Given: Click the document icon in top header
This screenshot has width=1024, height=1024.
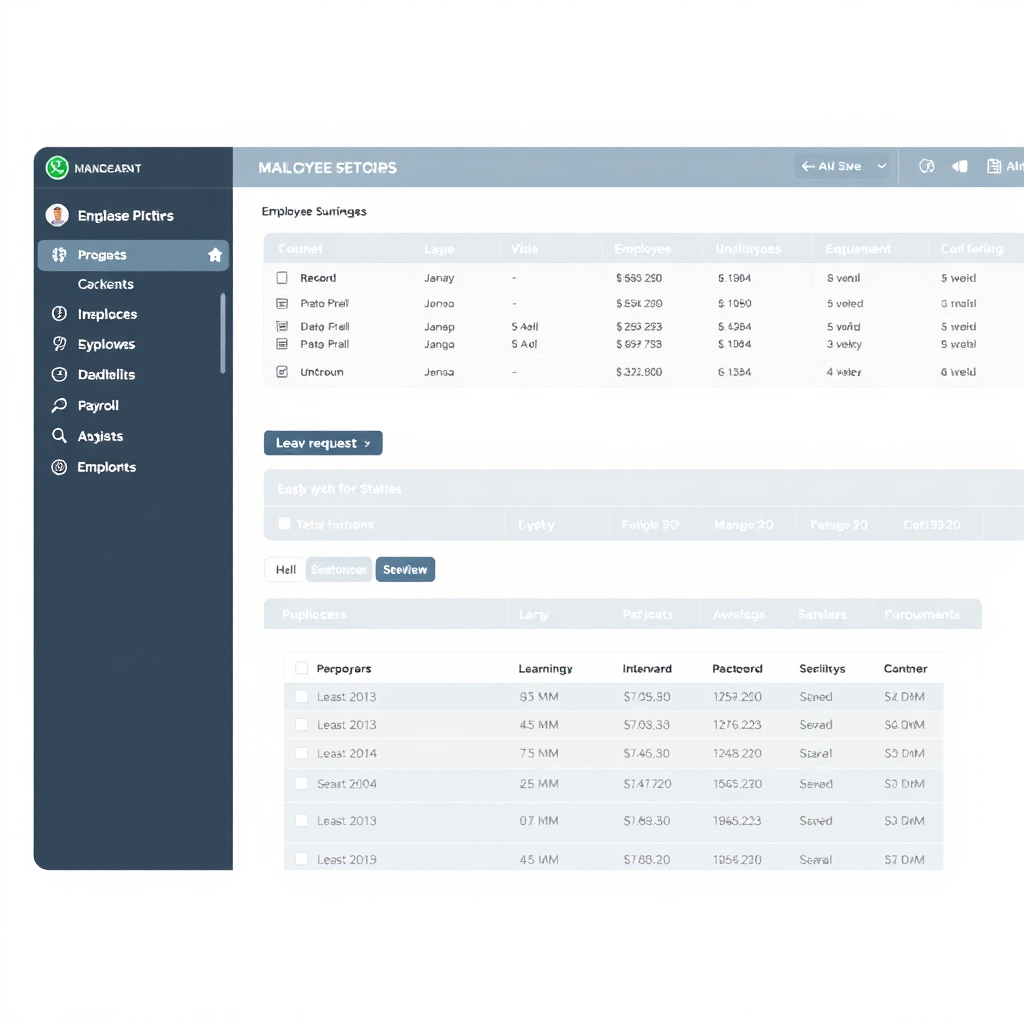Looking at the screenshot, I should tap(994, 167).
